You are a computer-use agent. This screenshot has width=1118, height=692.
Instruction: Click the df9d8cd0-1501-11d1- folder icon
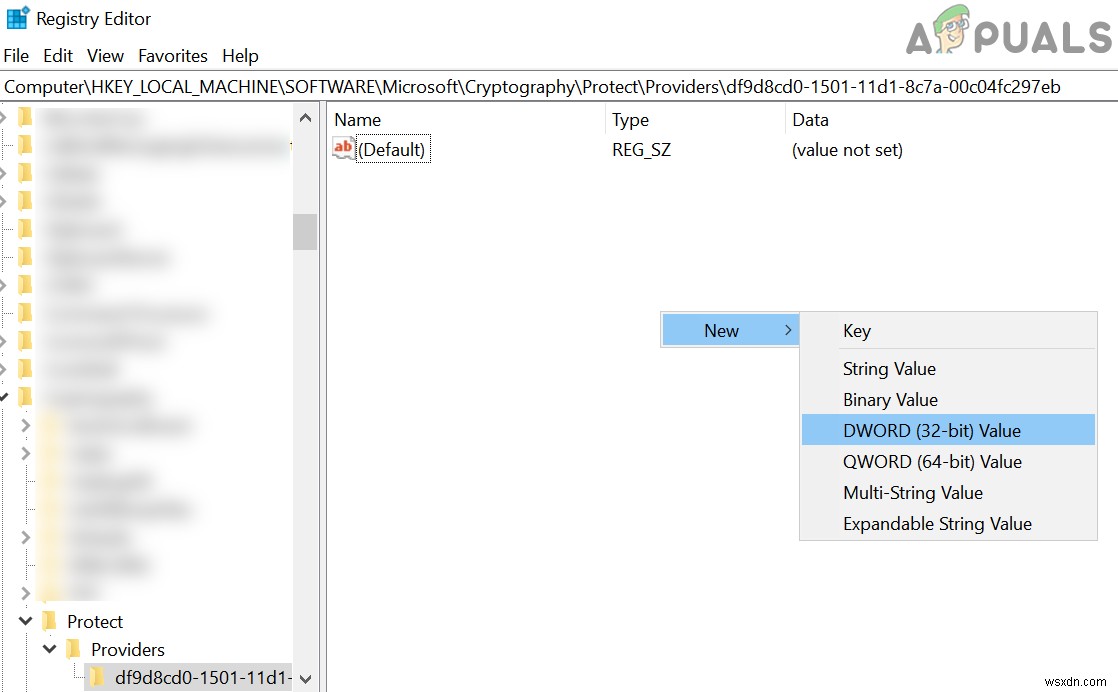(97, 676)
